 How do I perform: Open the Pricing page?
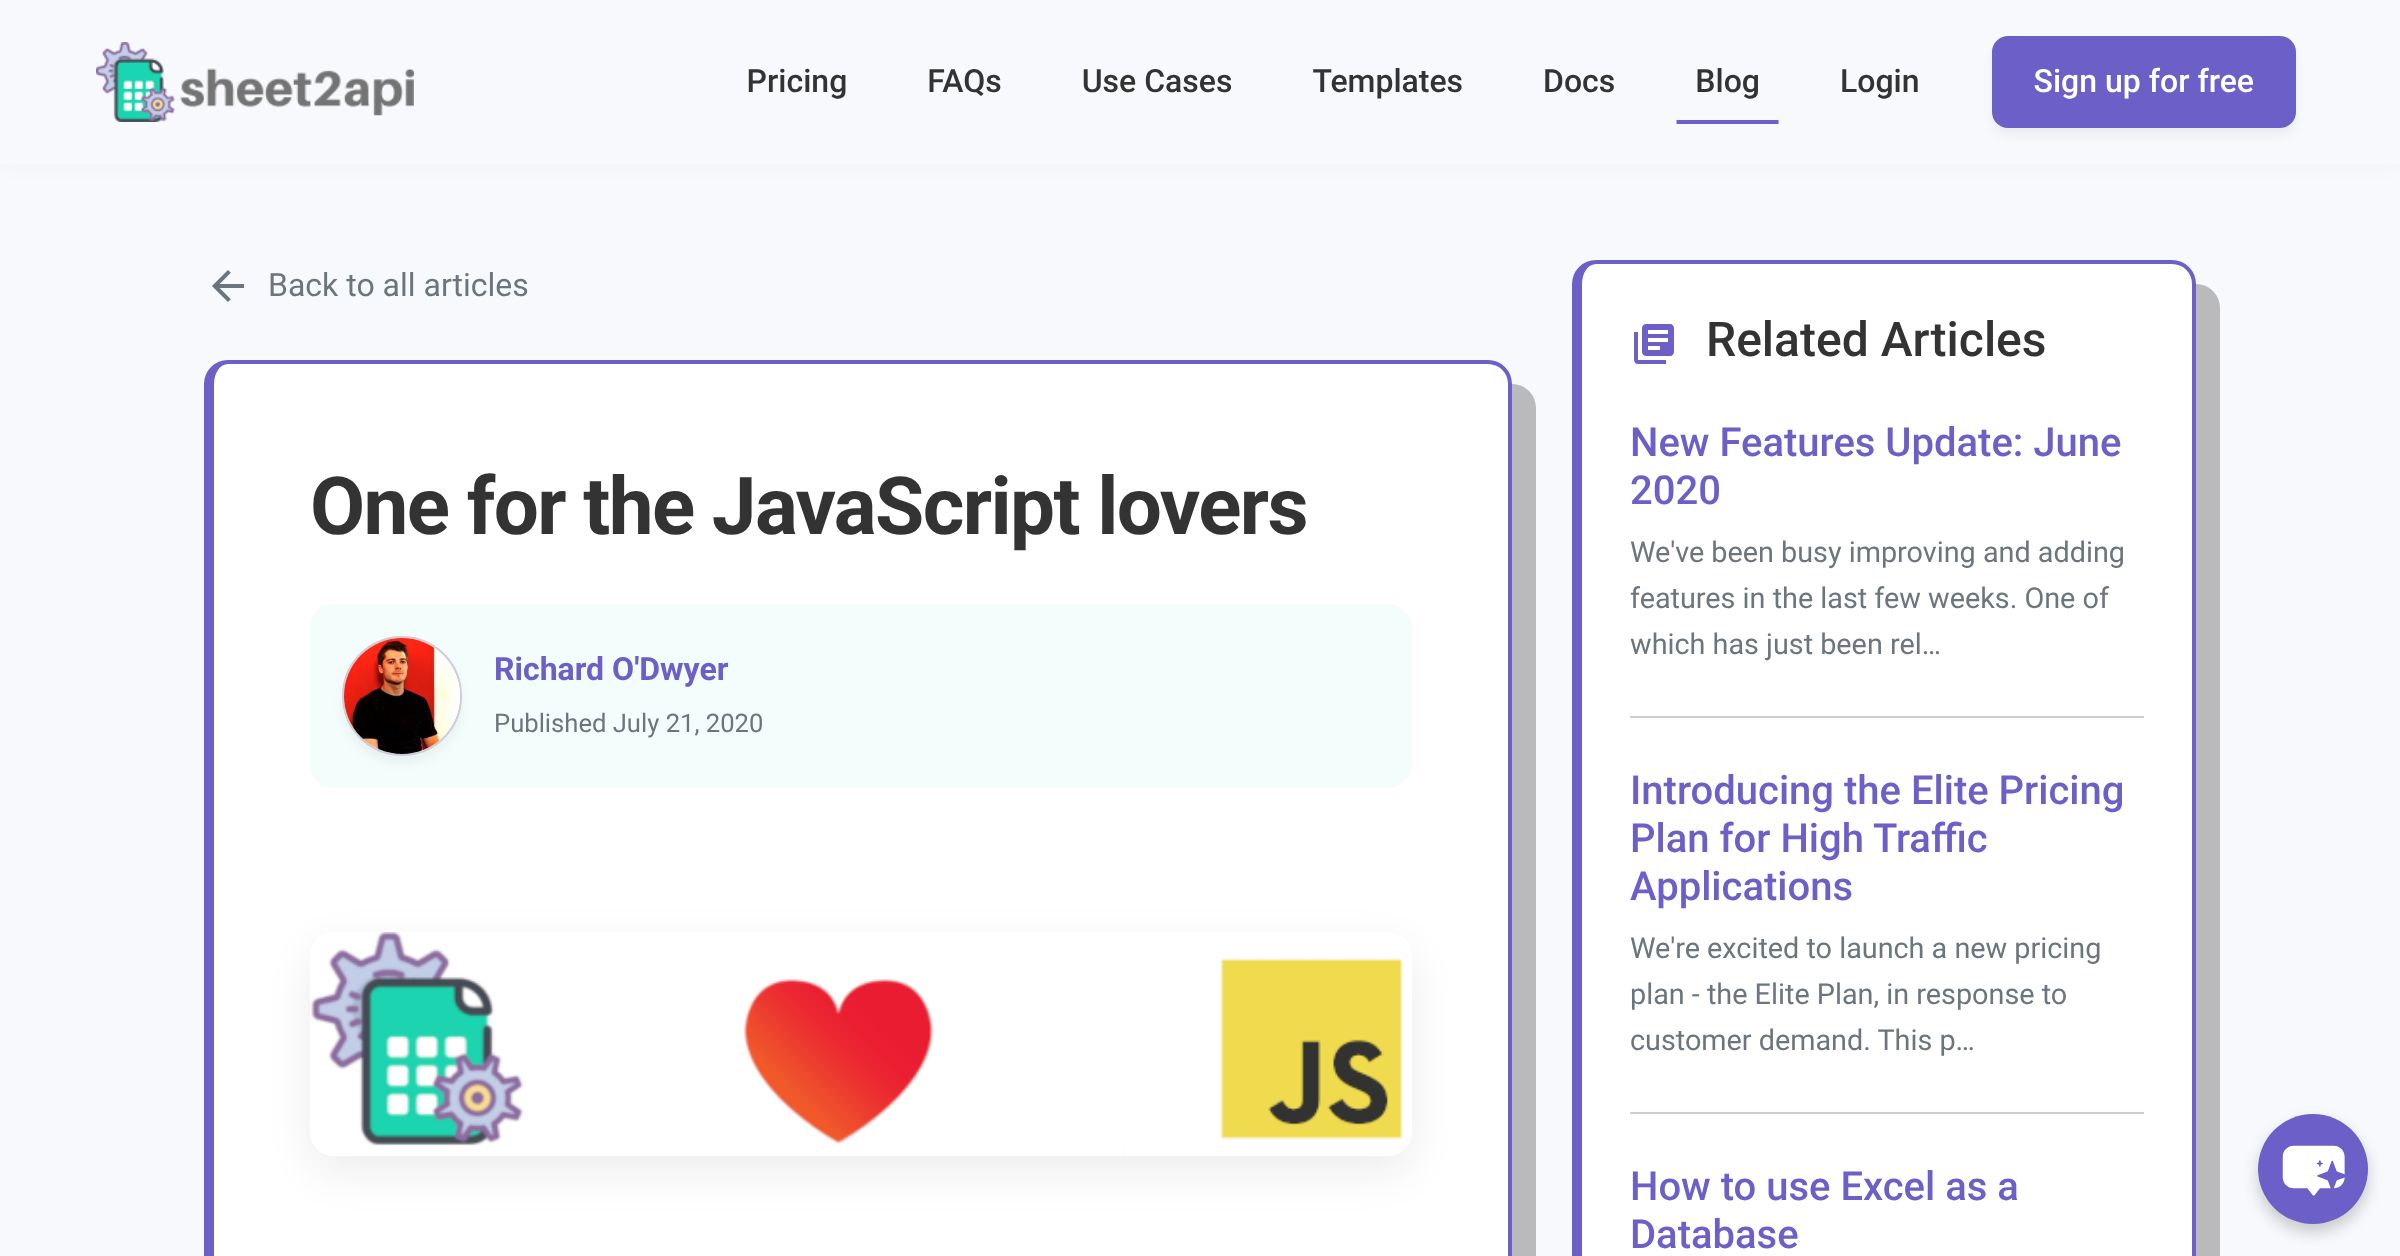796,82
